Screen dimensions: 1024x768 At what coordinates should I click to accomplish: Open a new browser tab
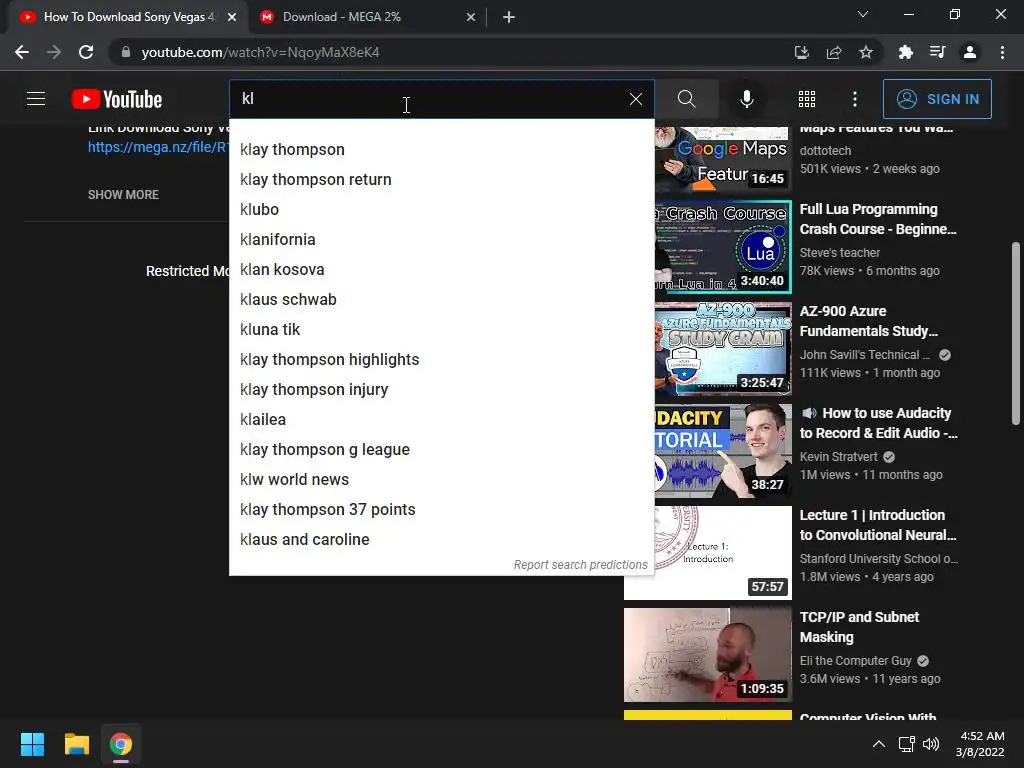(509, 17)
